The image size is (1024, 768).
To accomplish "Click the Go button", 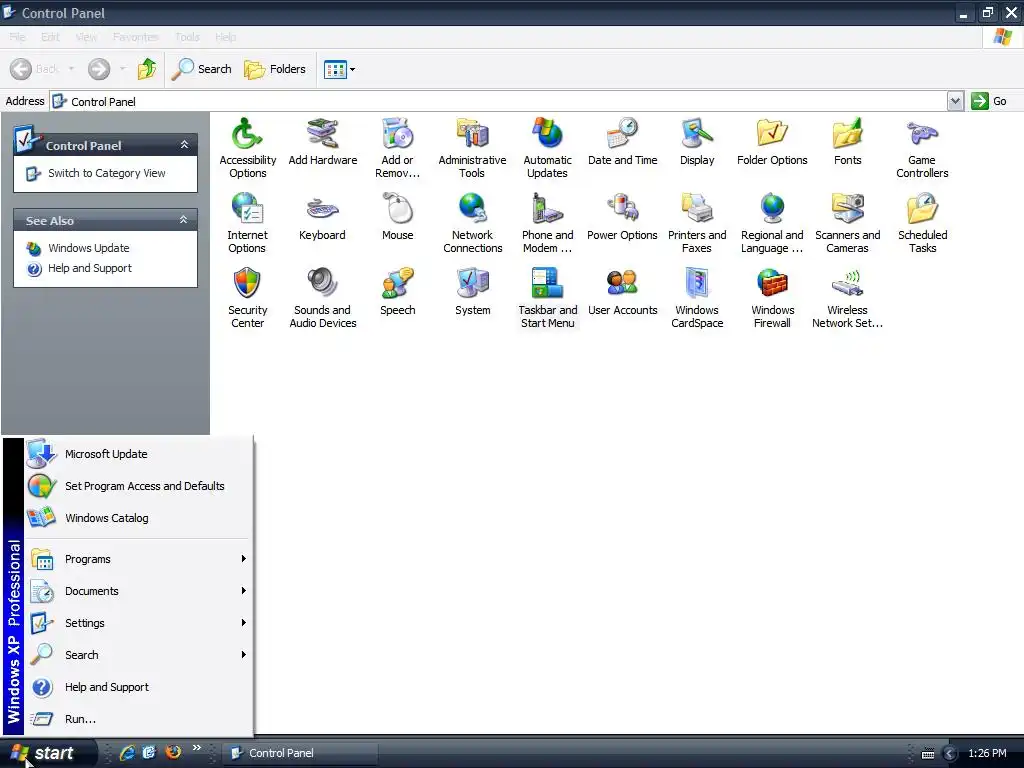I will (x=989, y=101).
